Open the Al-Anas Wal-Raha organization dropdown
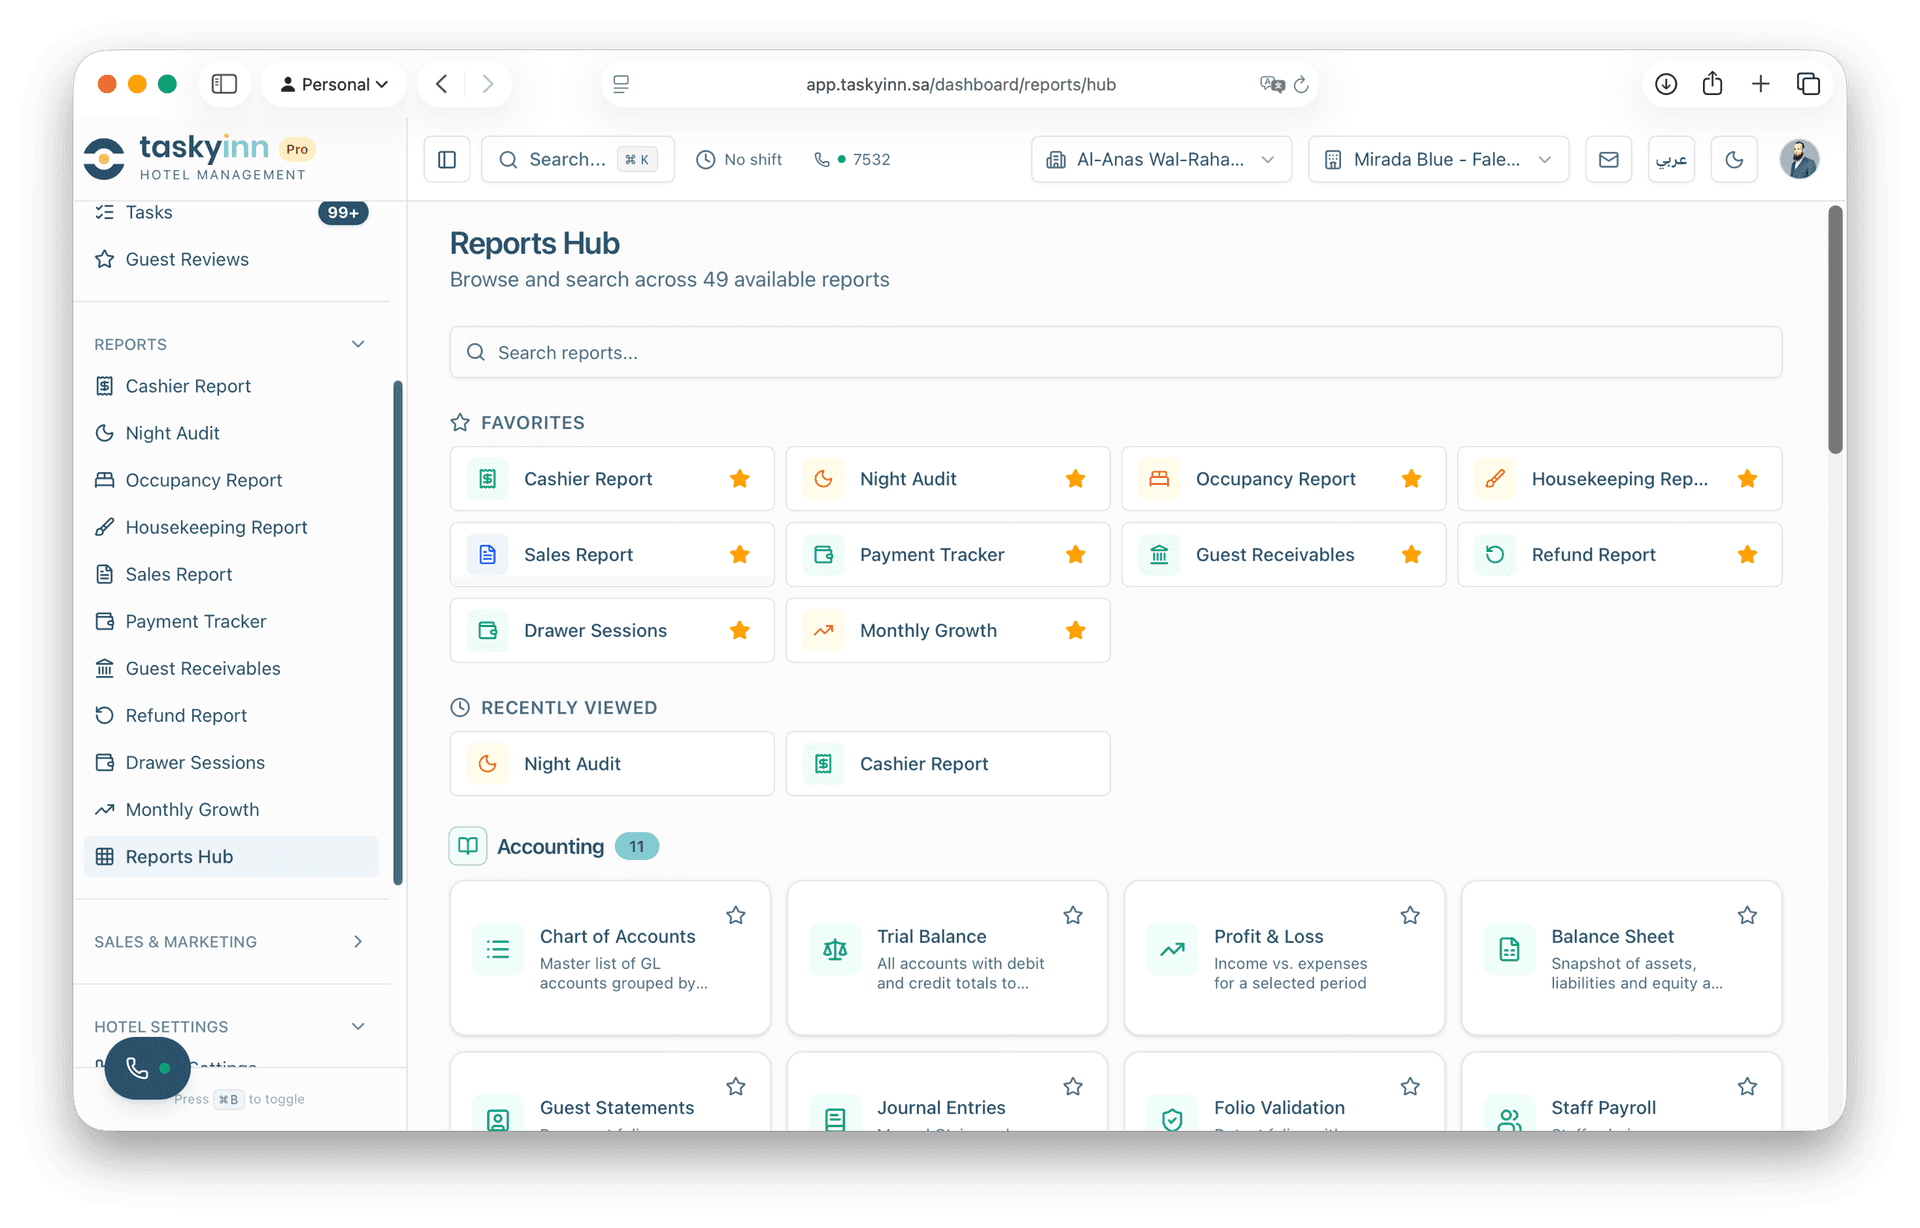 1161,160
